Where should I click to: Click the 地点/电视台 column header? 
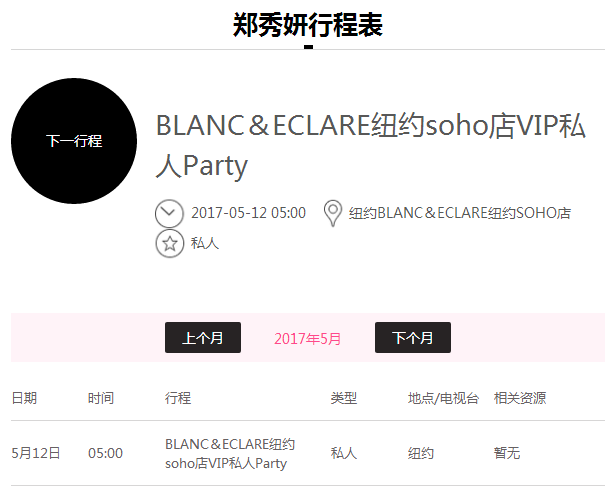[443, 398]
